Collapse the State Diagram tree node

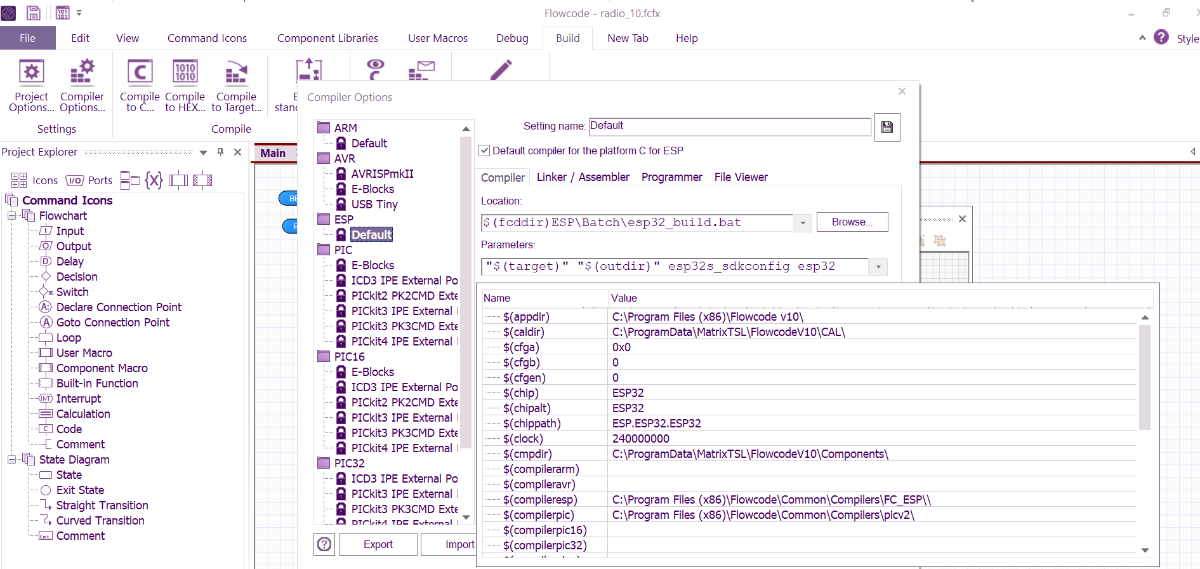click(x=13, y=460)
